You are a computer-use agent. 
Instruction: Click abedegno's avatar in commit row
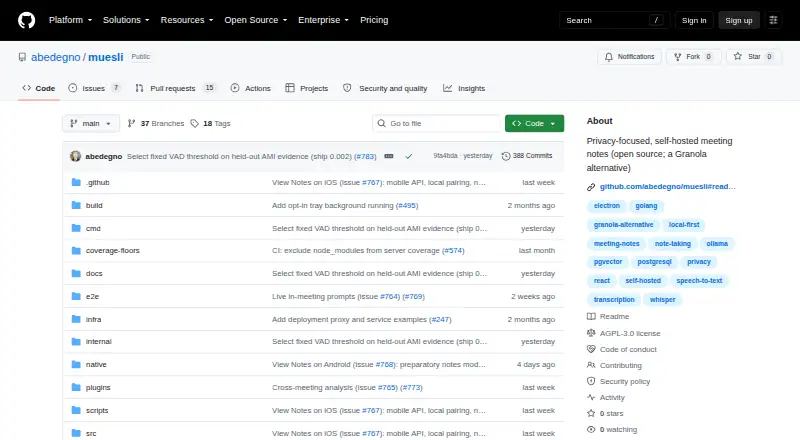(x=76, y=156)
